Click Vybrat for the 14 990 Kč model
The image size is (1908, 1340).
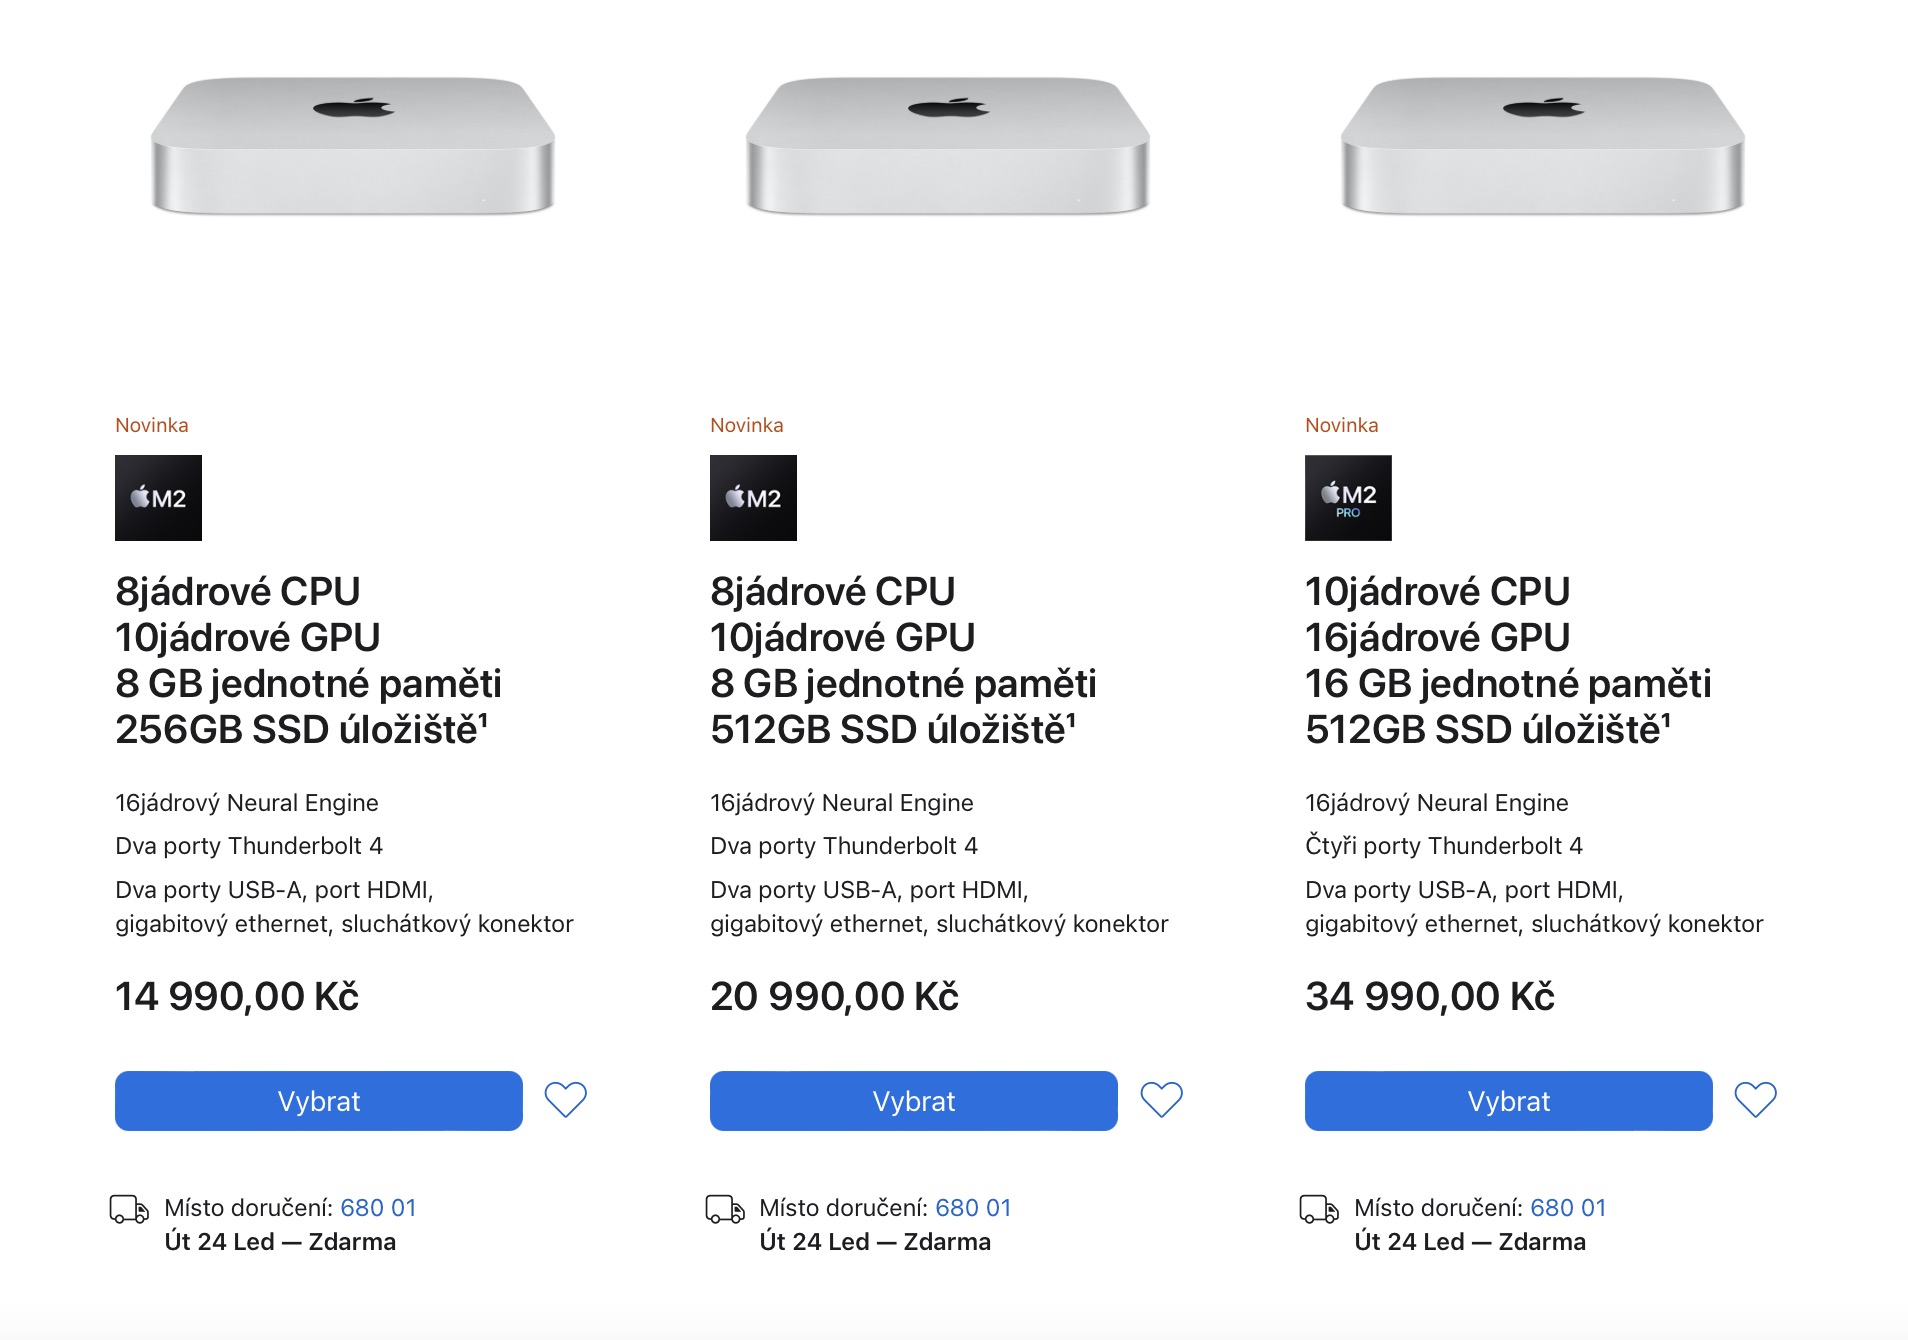[318, 1101]
